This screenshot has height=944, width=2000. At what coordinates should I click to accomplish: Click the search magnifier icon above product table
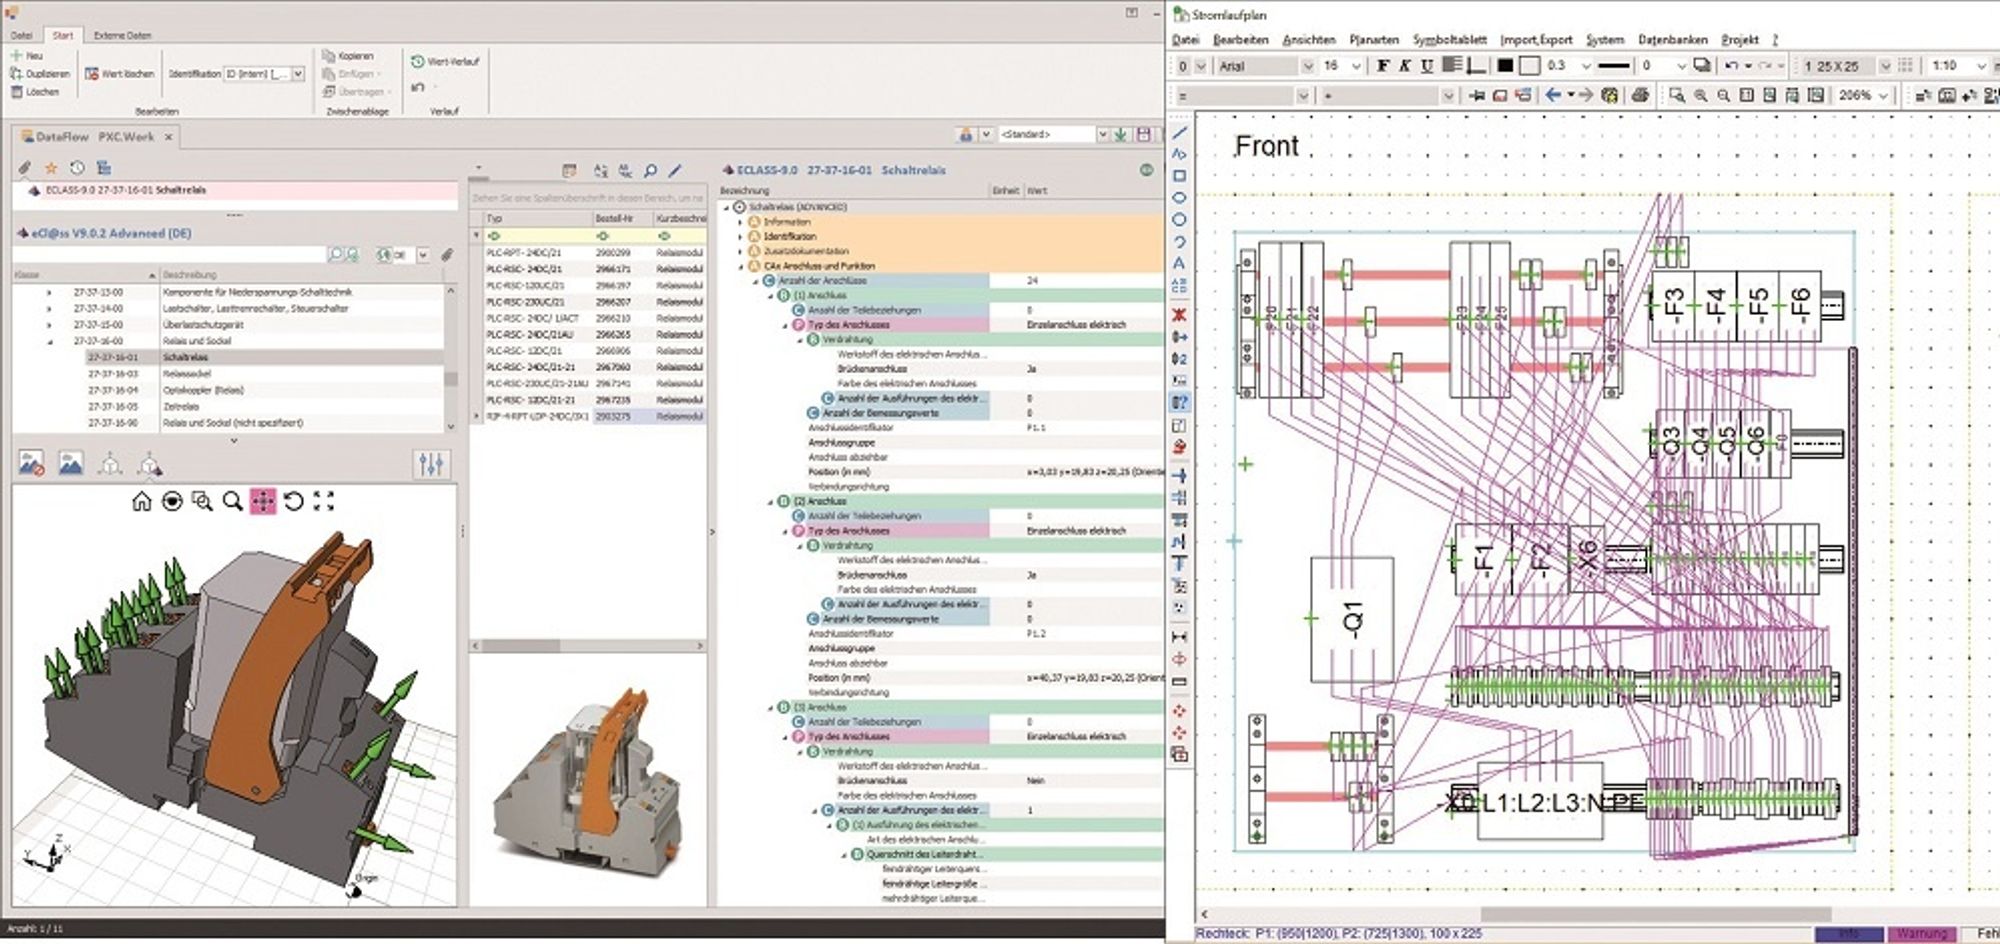pos(650,171)
